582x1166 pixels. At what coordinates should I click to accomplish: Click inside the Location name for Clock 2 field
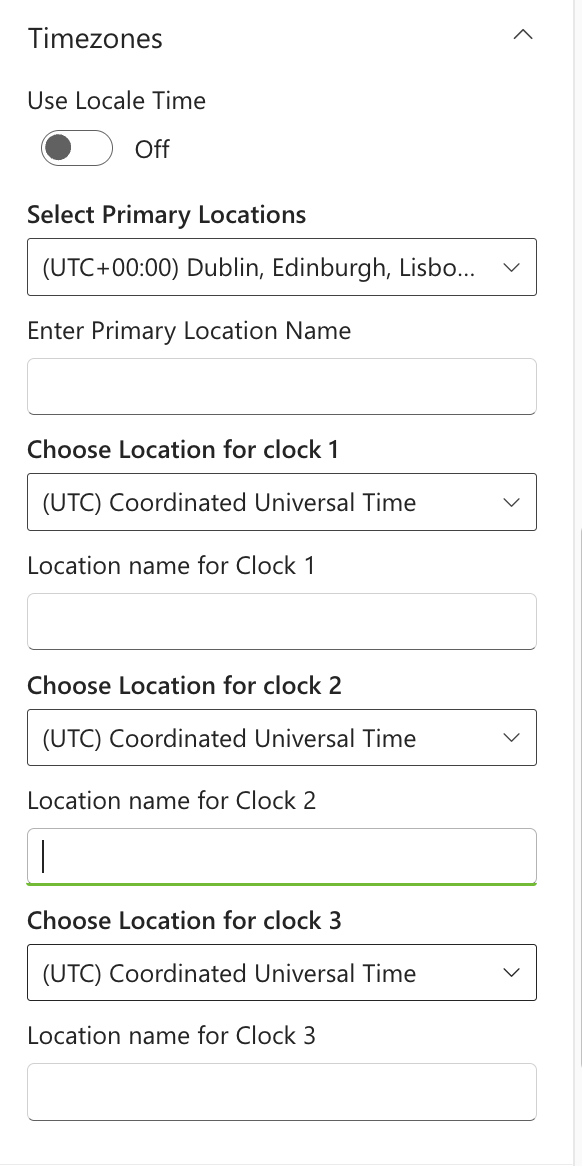tap(281, 856)
